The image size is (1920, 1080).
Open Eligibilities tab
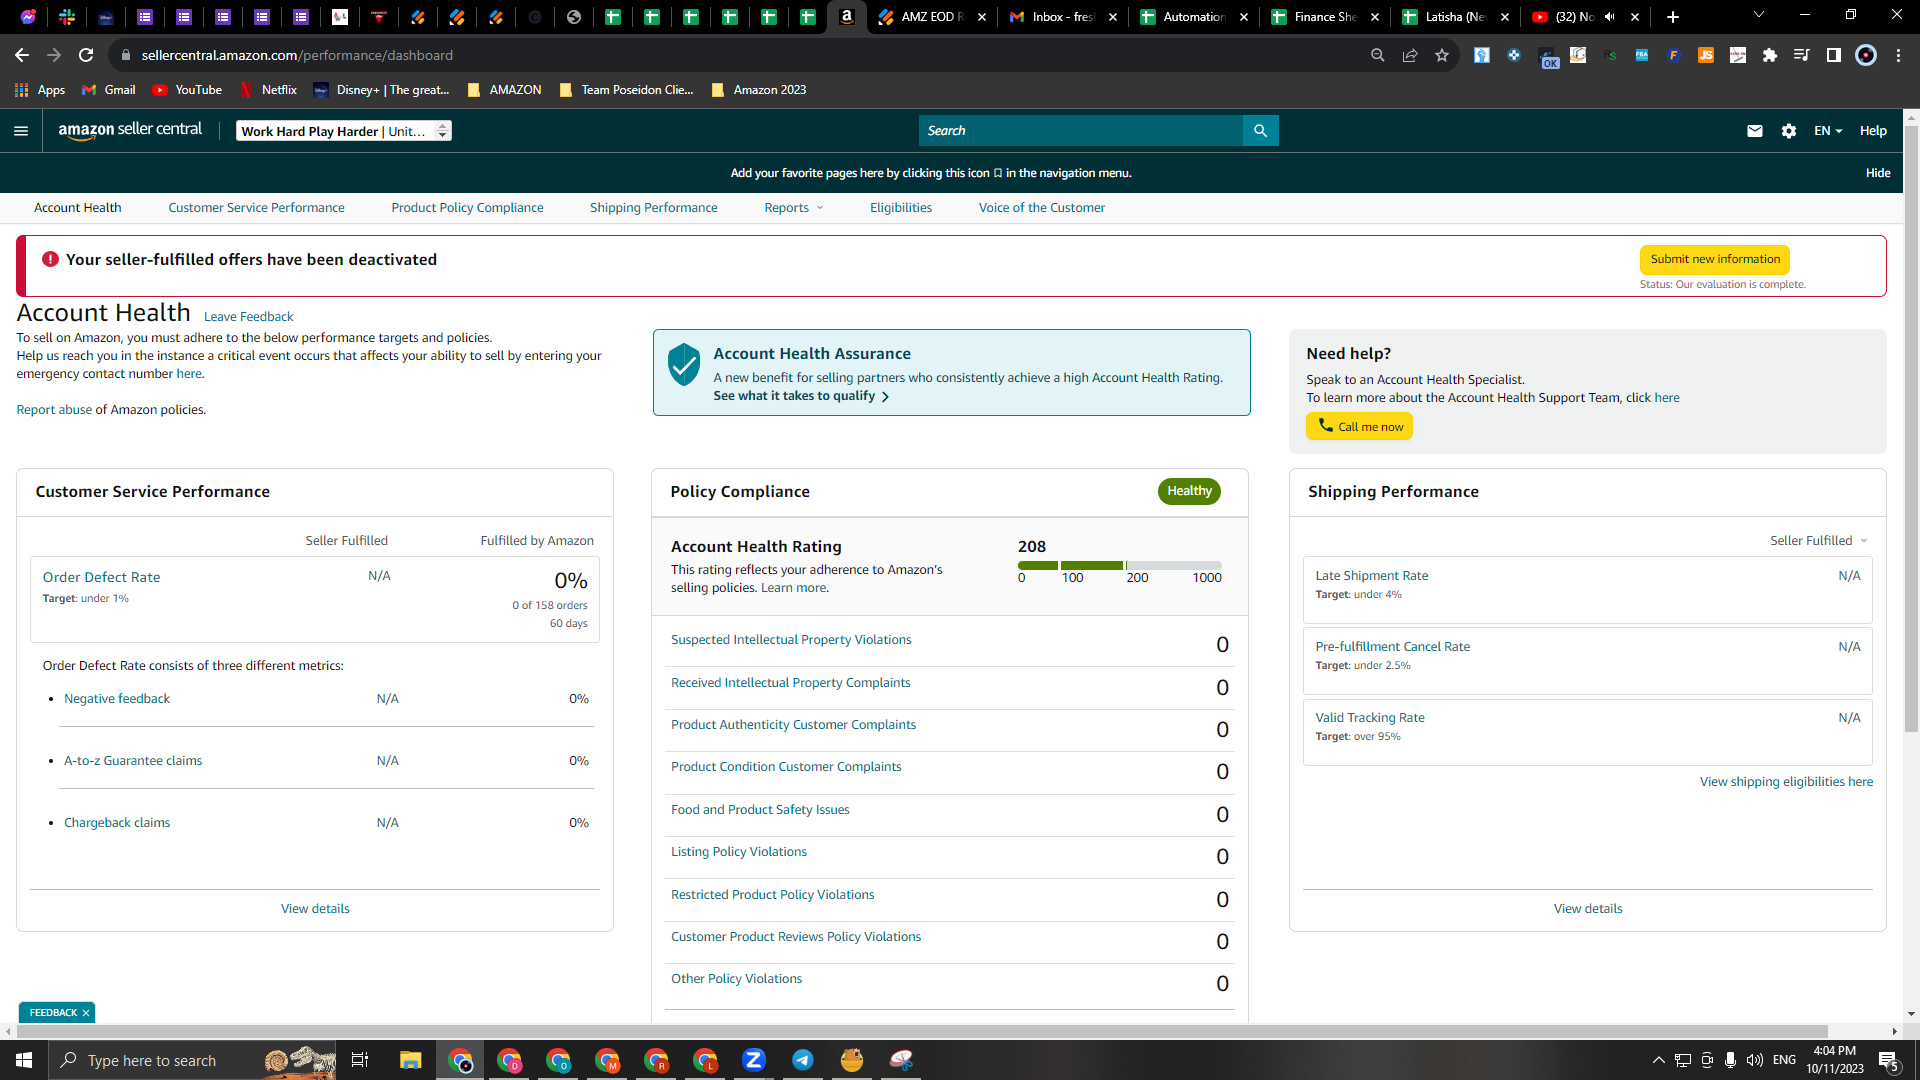pos(900,208)
